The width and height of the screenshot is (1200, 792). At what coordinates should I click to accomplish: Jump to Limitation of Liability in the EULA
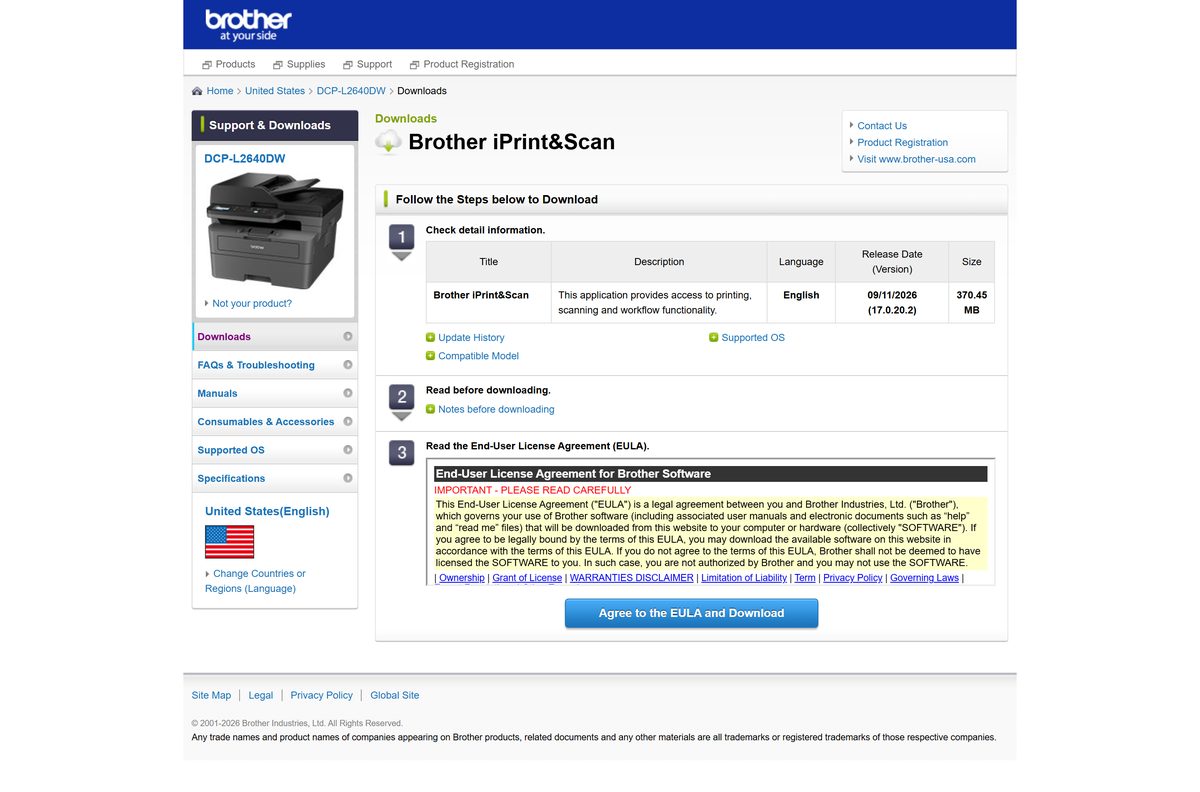(x=744, y=578)
